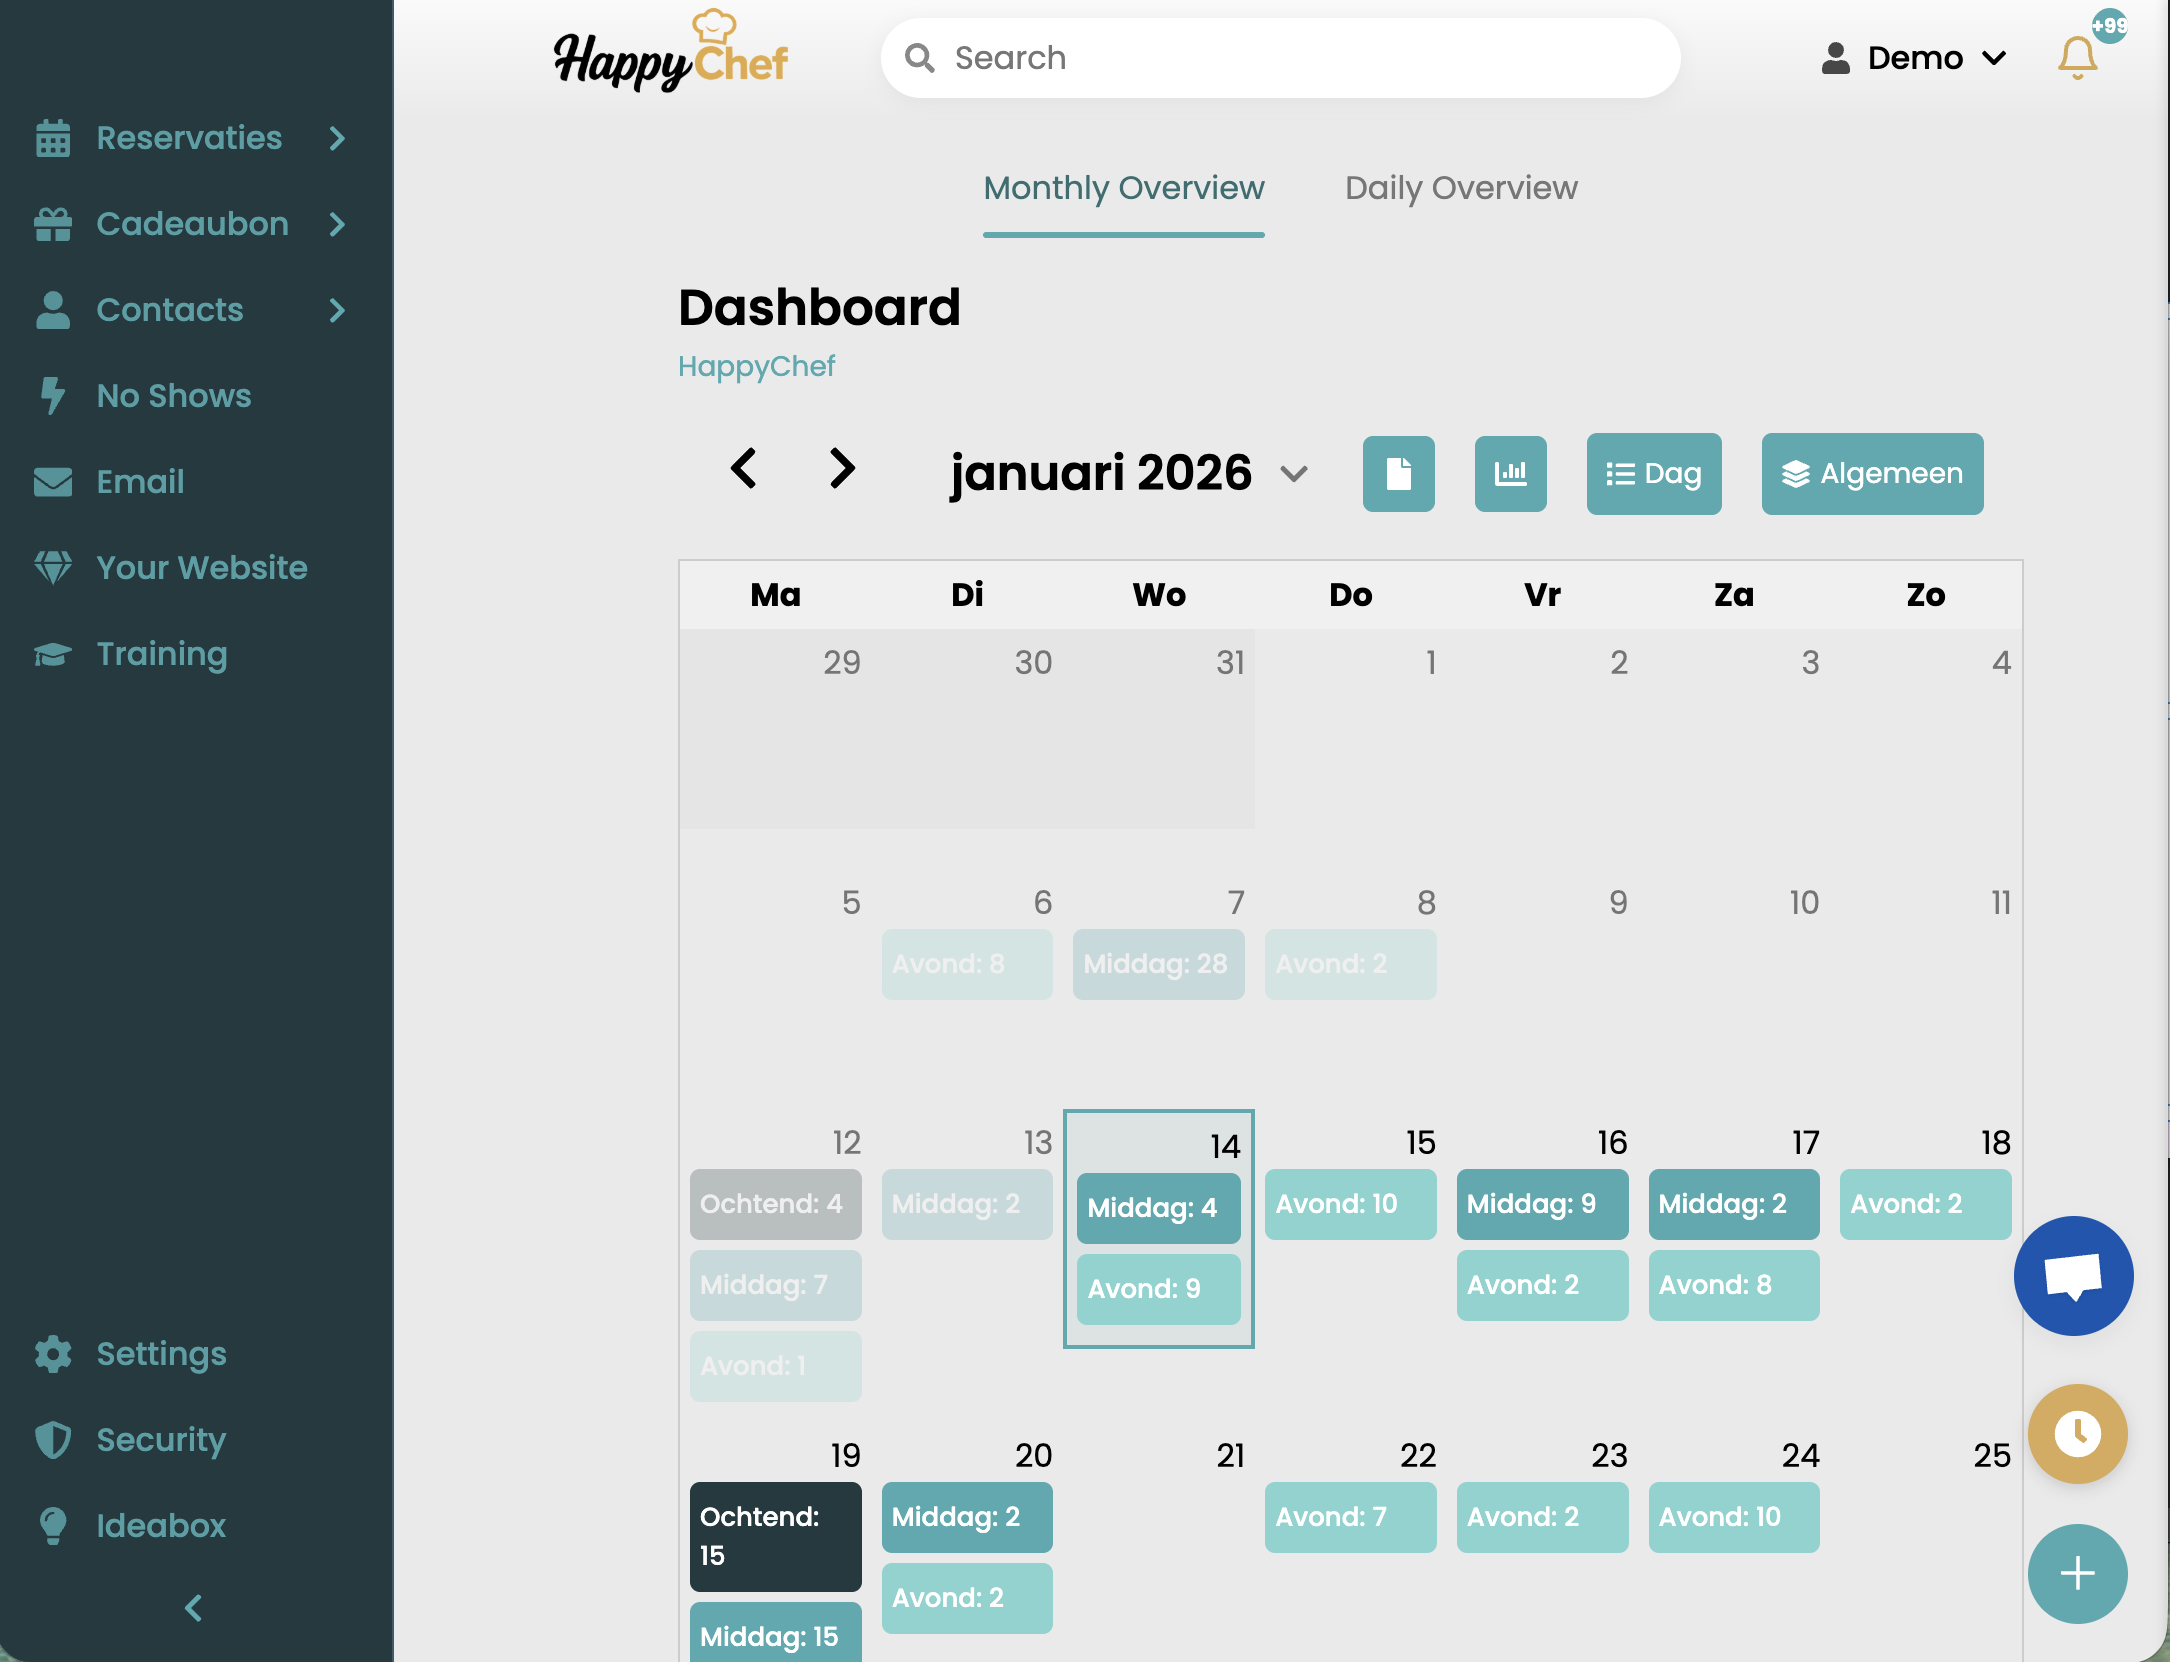Viewport: 2170px width, 1662px height.
Task: Open the report document icon above the calendar
Action: 1398,474
